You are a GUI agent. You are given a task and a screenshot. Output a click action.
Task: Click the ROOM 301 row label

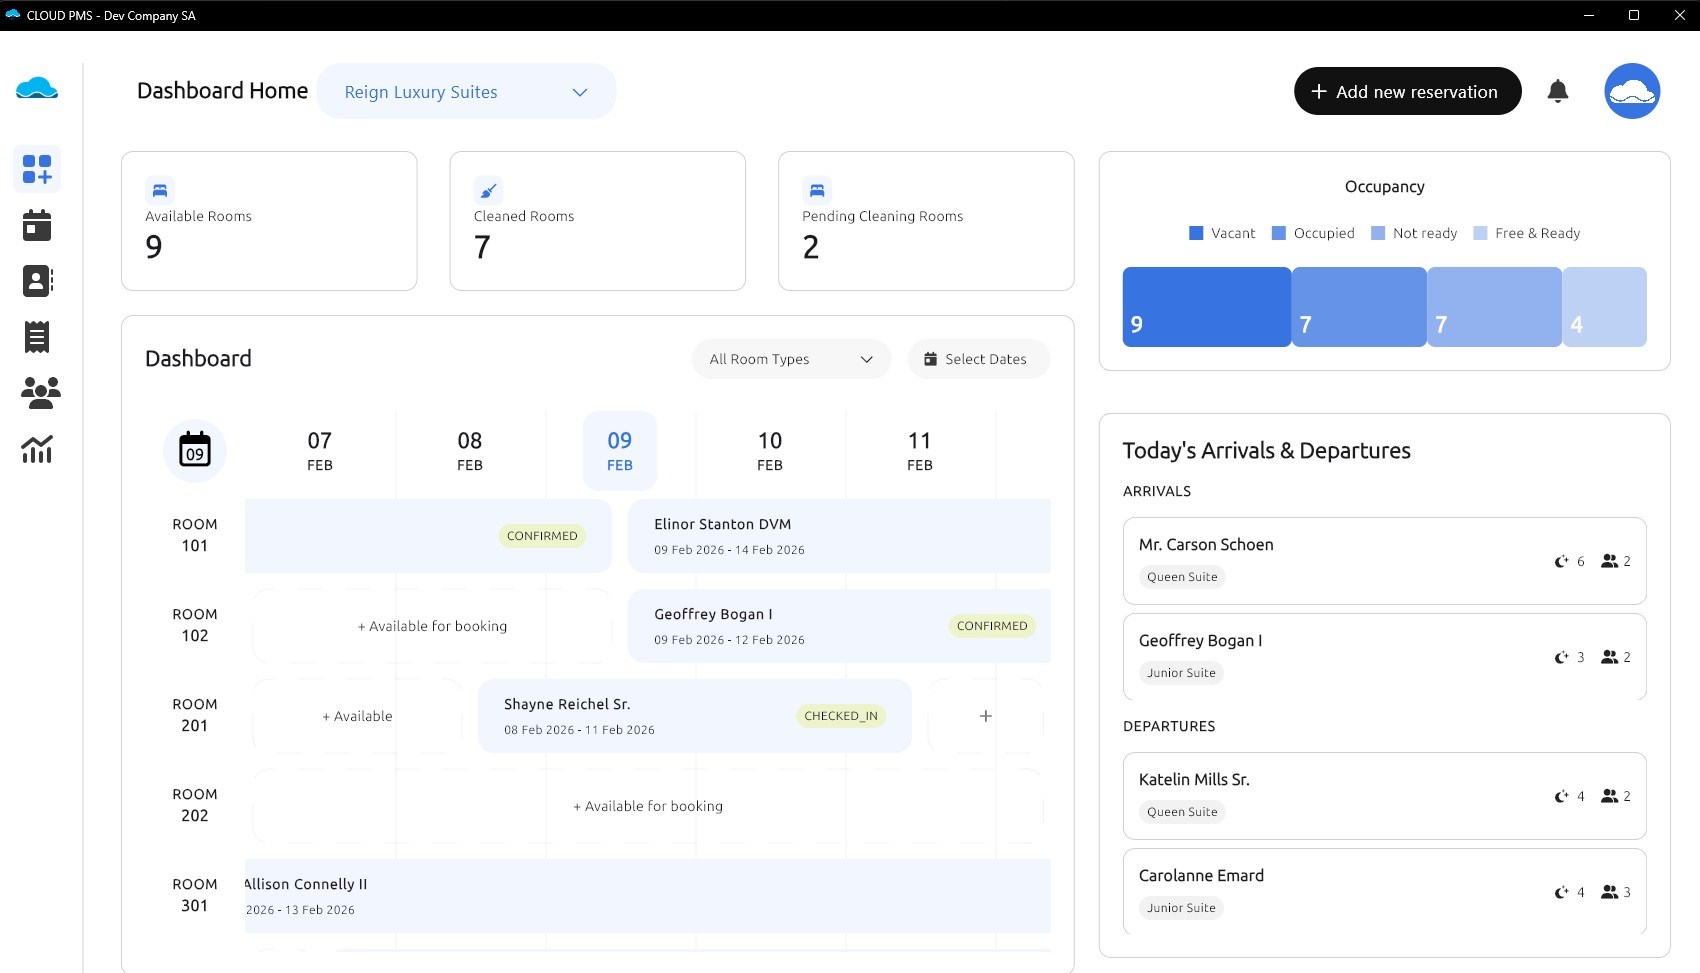[x=195, y=895]
